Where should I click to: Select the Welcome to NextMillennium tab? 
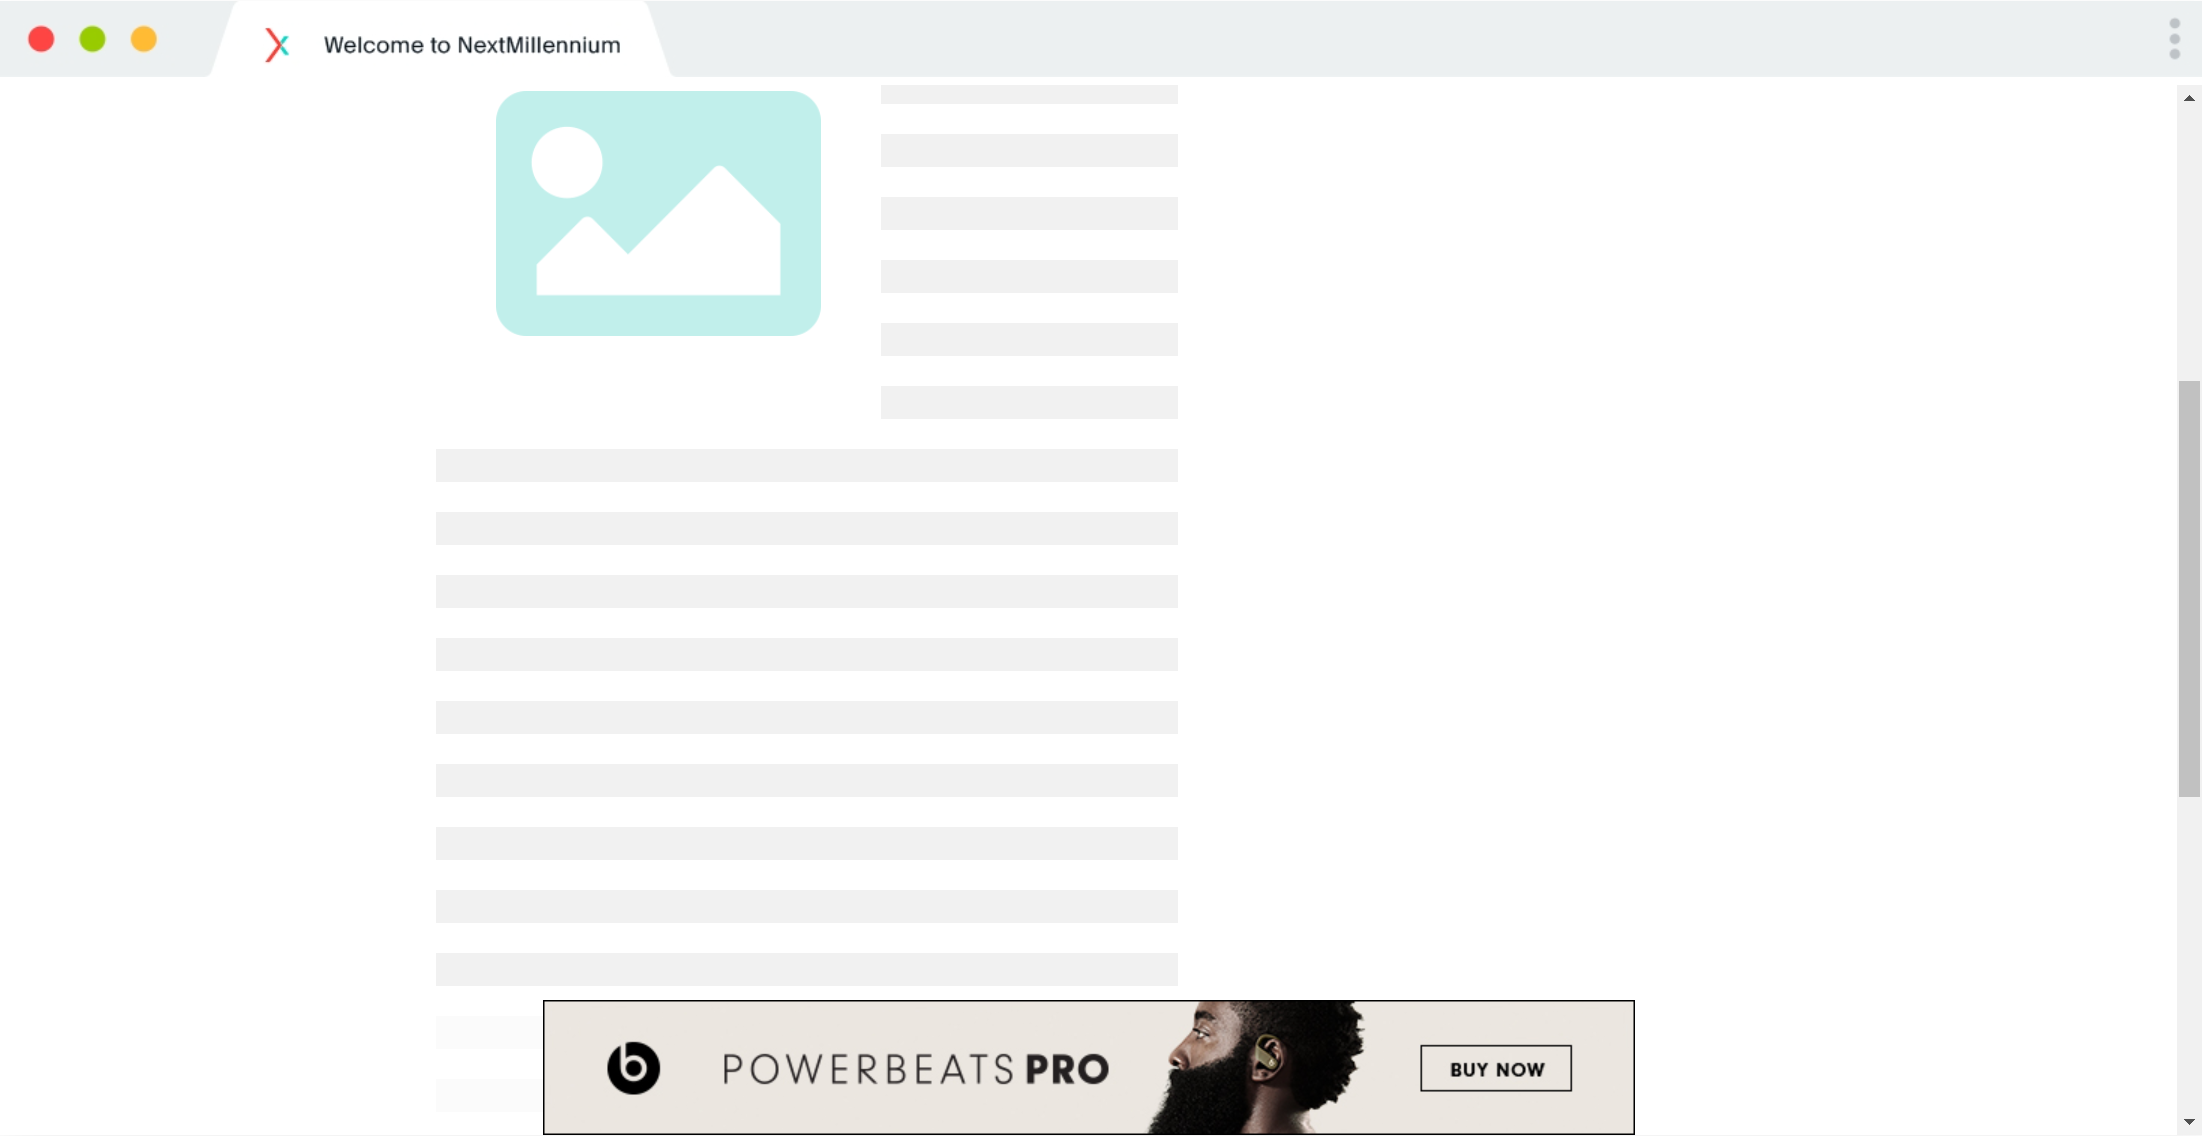tap(471, 45)
